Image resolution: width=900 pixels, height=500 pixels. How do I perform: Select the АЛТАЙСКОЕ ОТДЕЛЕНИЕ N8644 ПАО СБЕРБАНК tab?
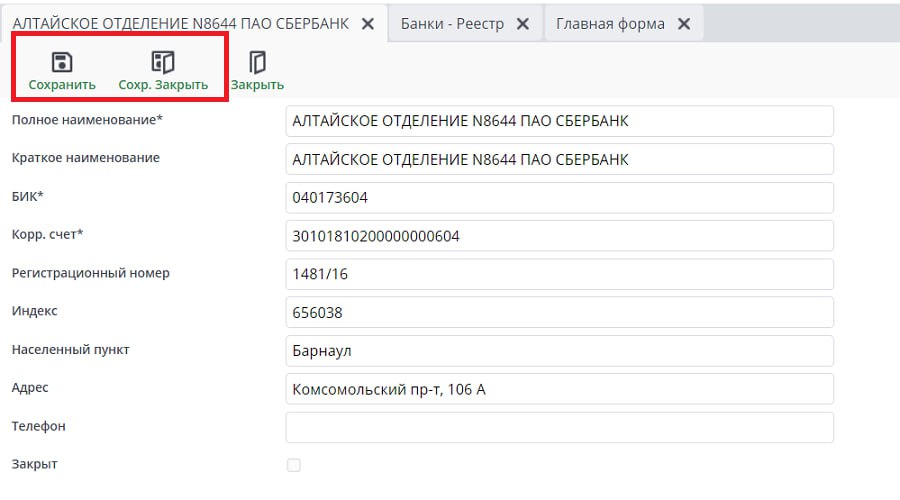[x=180, y=23]
